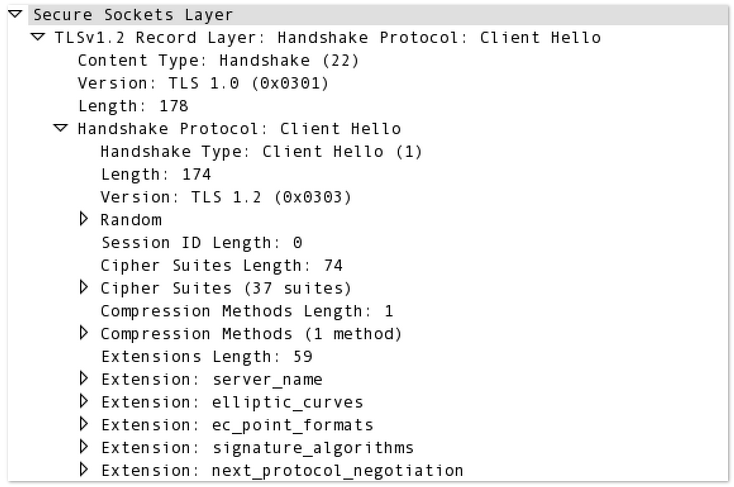Expand the signature_algorithms extension
Image resolution: width=734 pixels, height=487 pixels.
[x=84, y=447]
